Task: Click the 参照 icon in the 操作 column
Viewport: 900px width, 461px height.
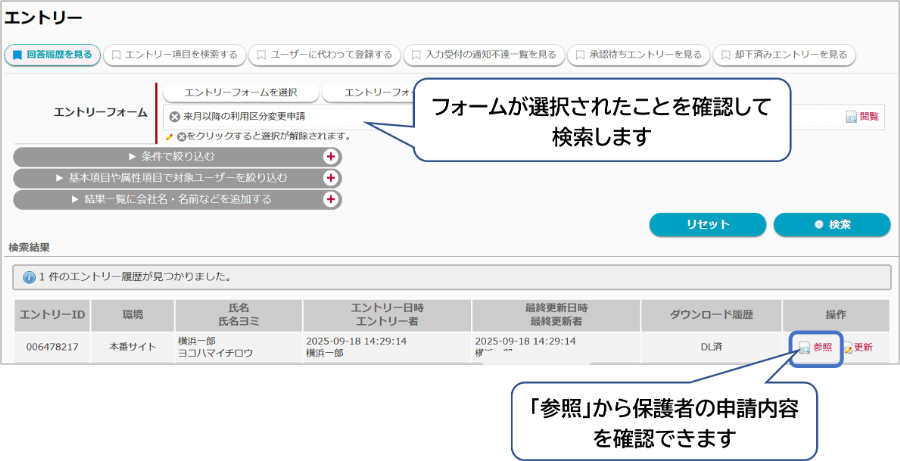Action: pos(805,348)
